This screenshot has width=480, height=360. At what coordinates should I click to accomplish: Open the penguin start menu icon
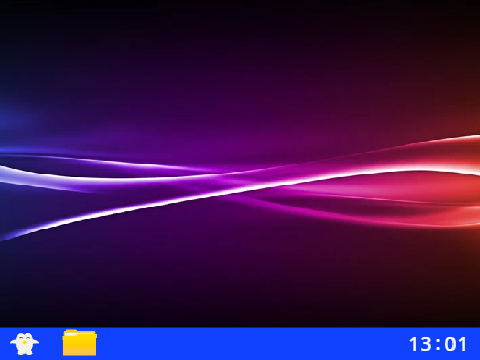[24, 344]
